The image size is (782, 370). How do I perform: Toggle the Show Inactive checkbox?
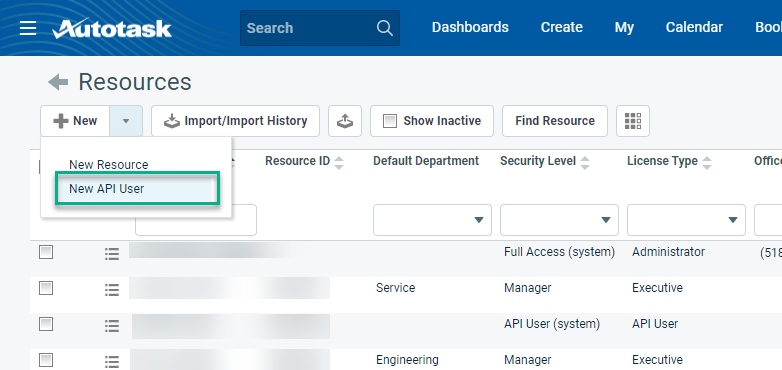click(x=390, y=121)
